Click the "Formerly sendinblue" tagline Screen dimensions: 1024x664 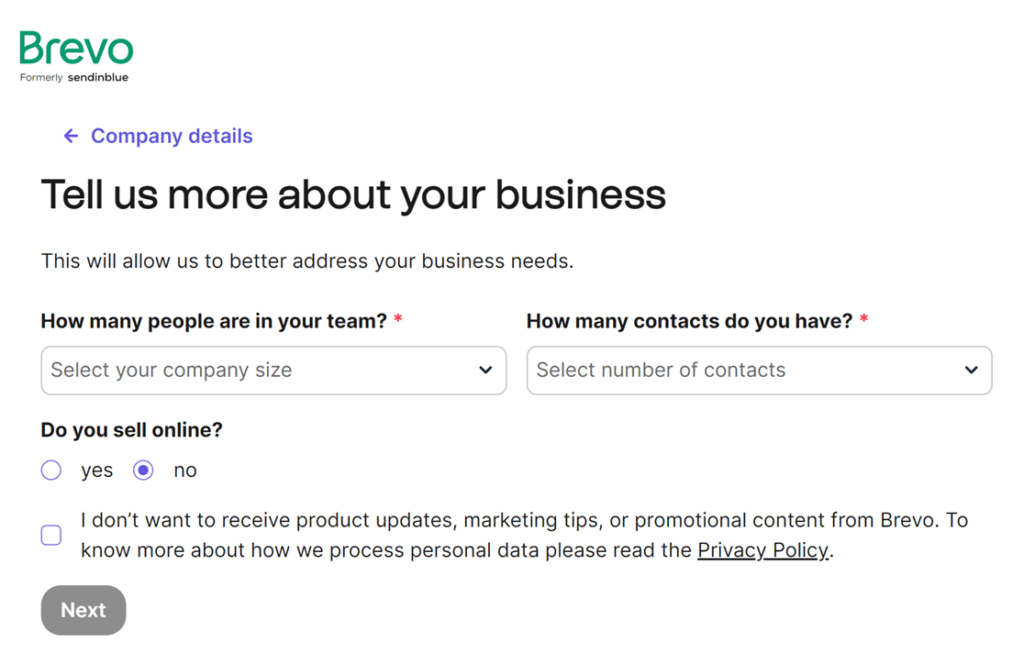(x=74, y=78)
